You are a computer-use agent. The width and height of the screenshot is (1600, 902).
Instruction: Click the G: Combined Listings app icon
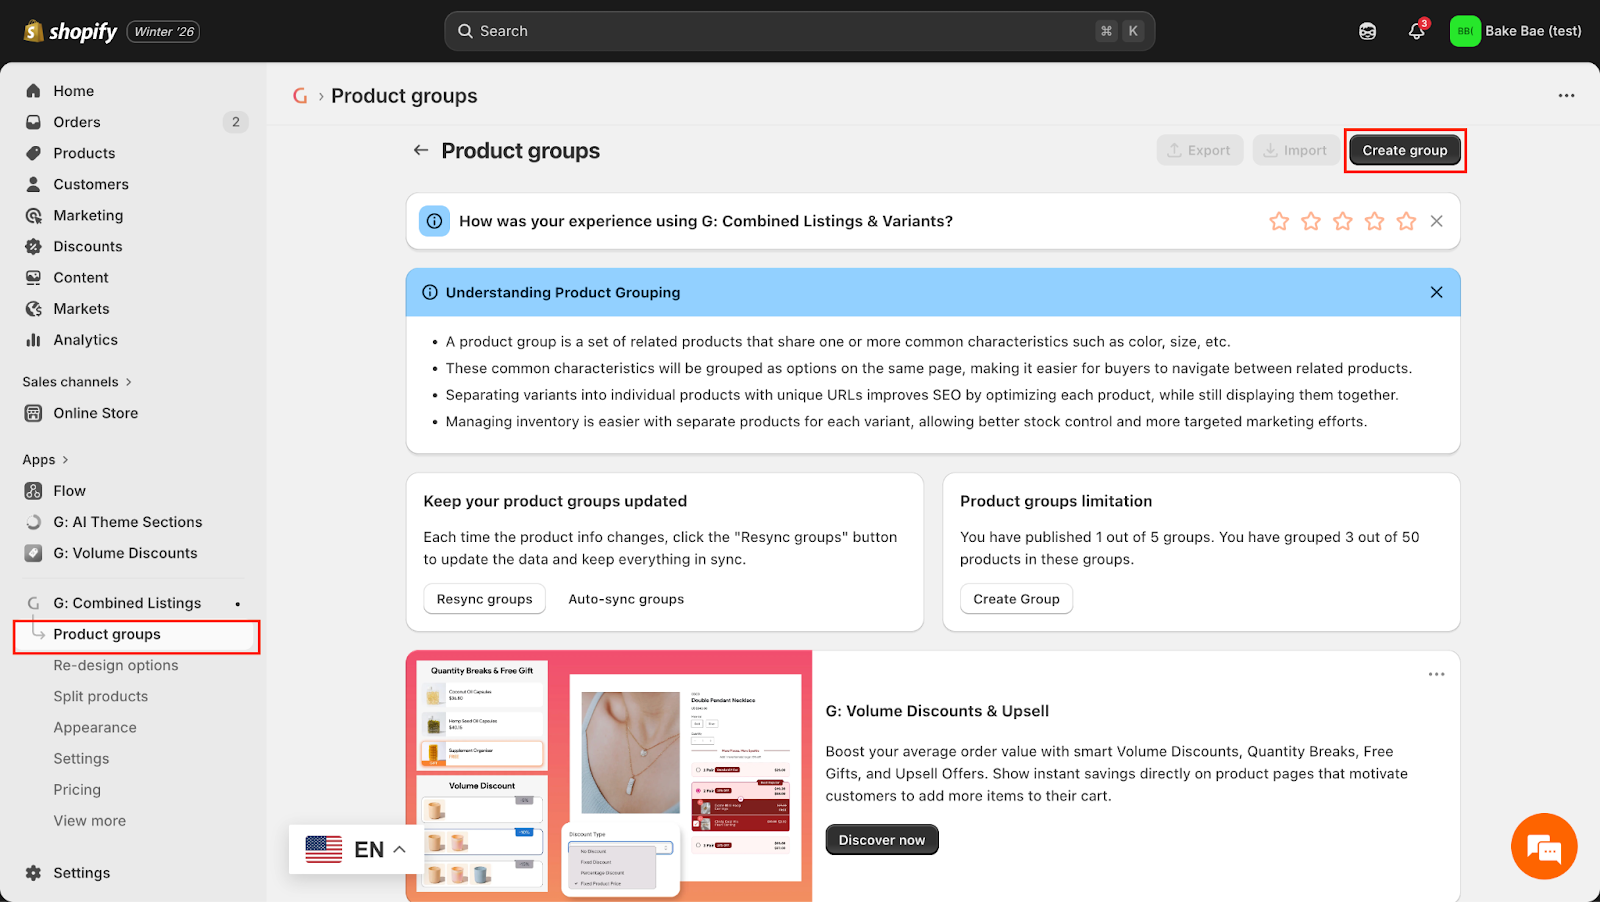point(33,603)
